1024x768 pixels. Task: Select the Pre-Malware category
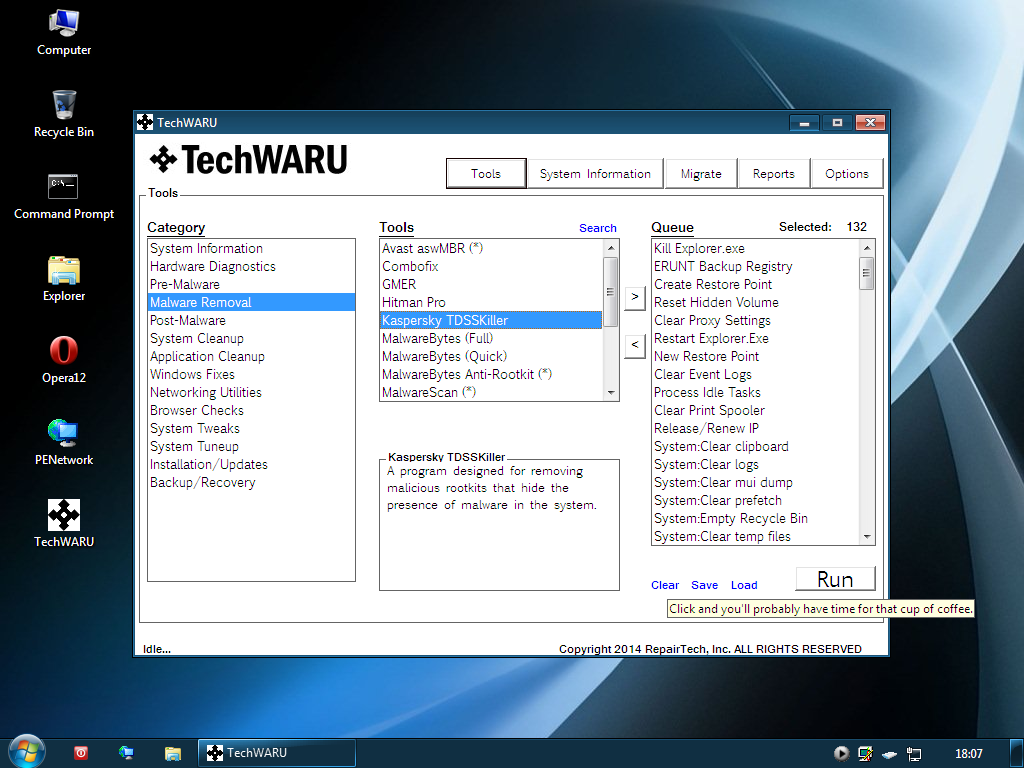click(x=251, y=284)
